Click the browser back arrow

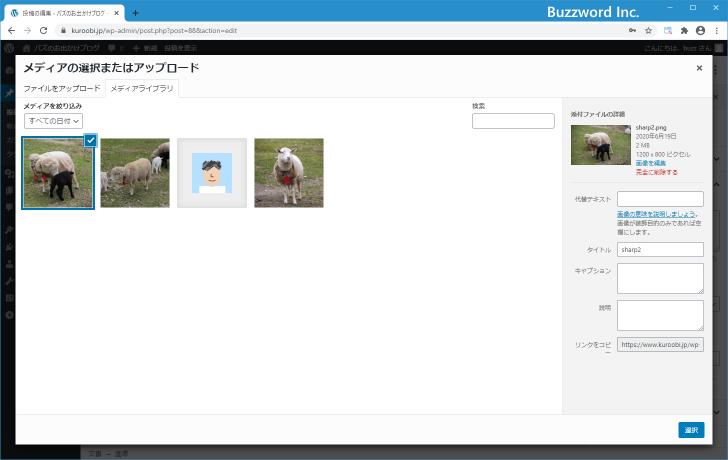click(x=11, y=30)
